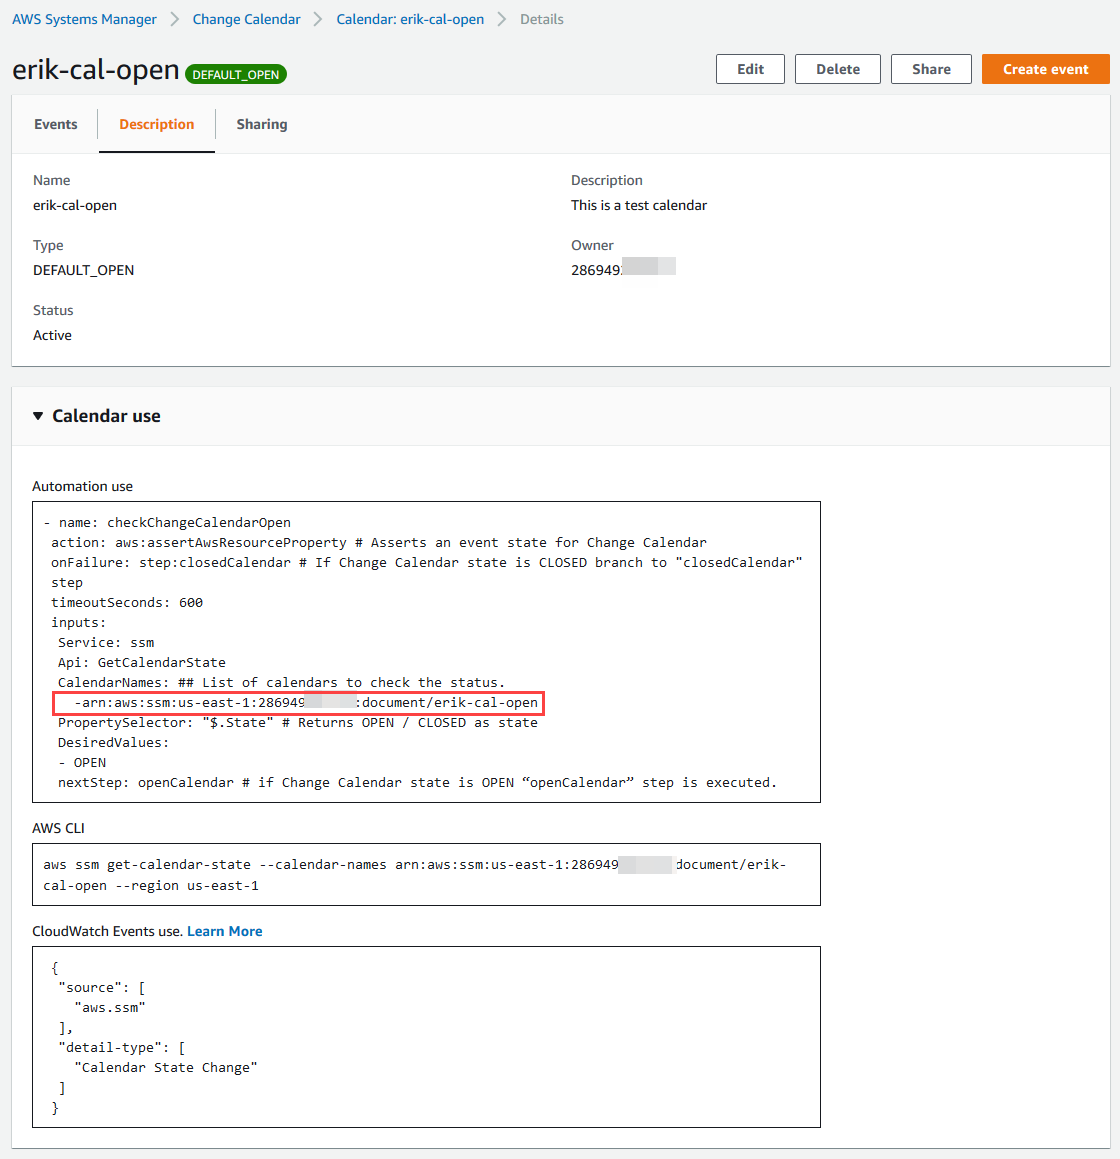Click the 'PropertySelector' line
The height and width of the screenshot is (1159, 1120).
[298, 722]
